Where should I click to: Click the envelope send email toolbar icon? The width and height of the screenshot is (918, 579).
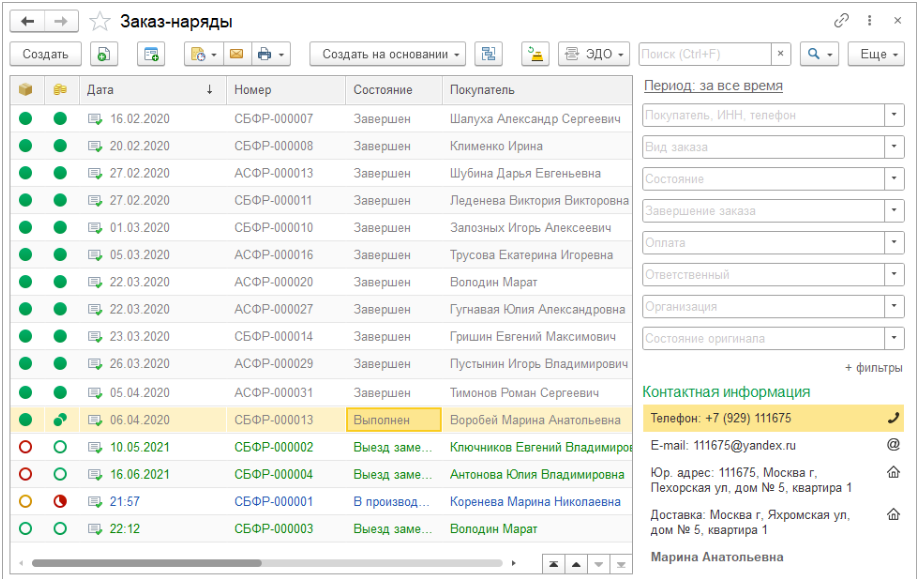[x=237, y=54]
